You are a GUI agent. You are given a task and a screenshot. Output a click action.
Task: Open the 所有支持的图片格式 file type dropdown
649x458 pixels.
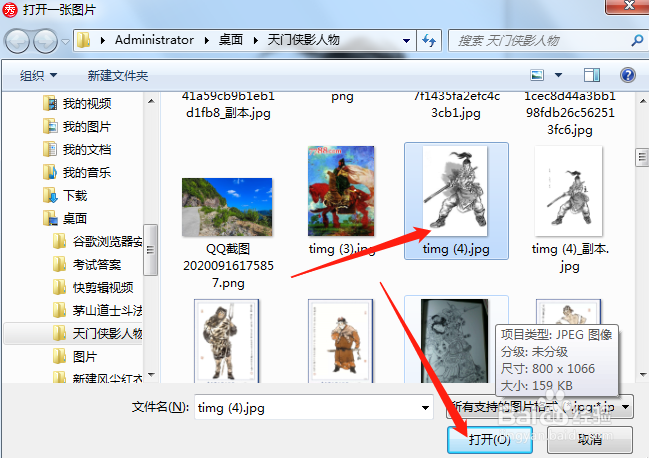(x=539, y=407)
